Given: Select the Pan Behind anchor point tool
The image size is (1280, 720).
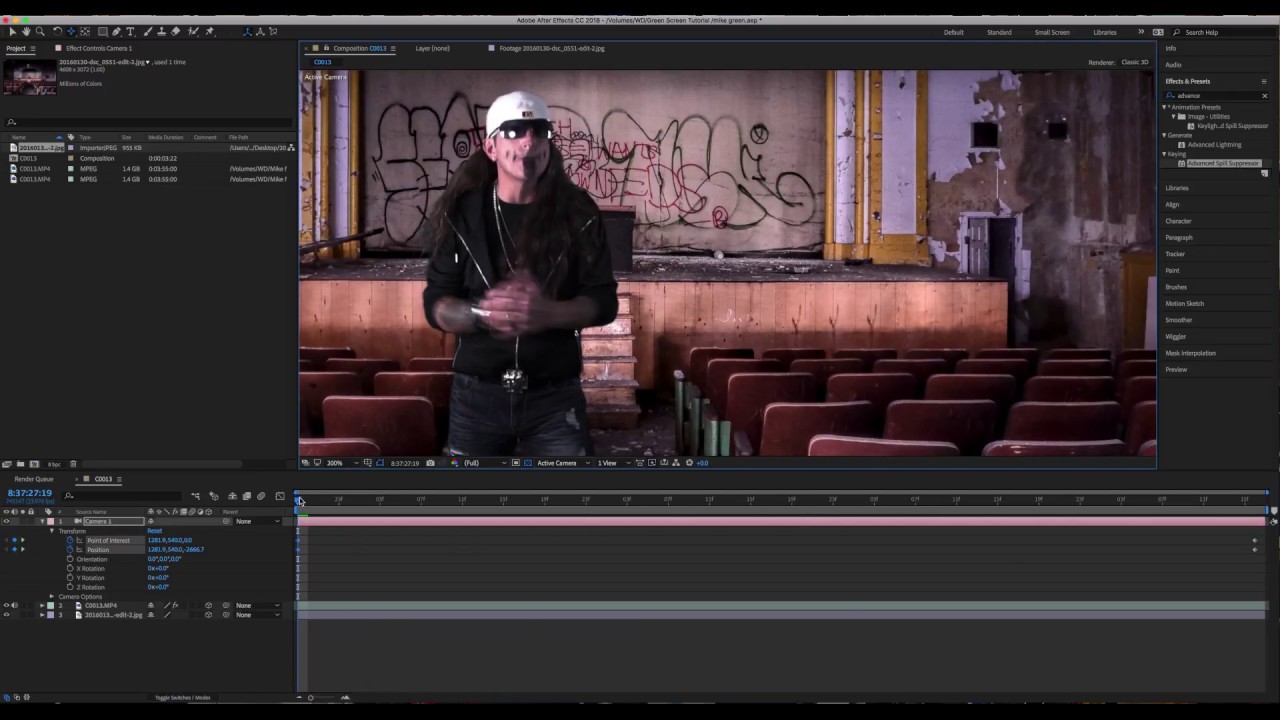Looking at the screenshot, I should [85, 32].
